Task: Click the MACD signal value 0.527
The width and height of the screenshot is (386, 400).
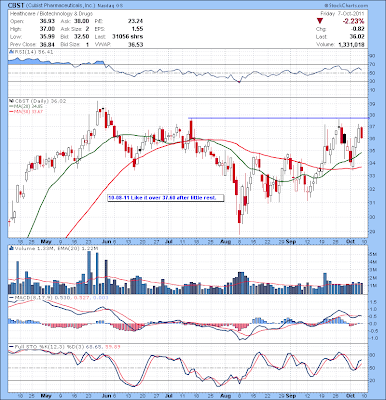Action: tap(80, 297)
